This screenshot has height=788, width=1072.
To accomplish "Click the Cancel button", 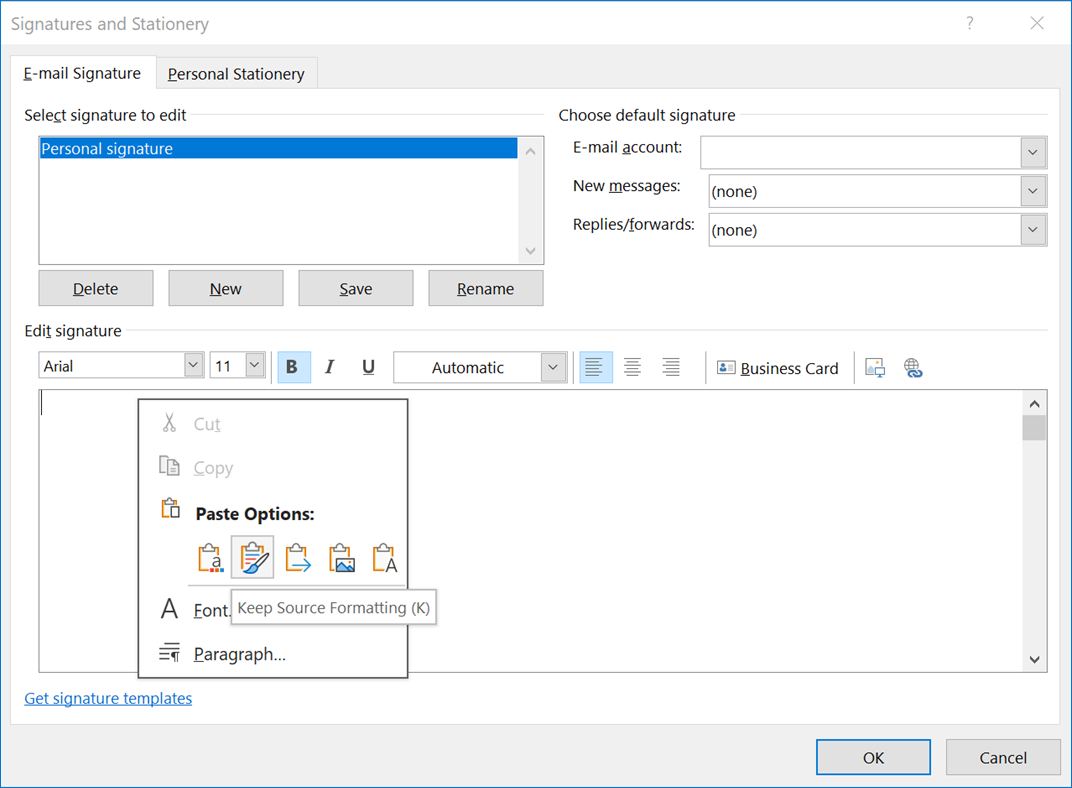I will tap(1003, 757).
